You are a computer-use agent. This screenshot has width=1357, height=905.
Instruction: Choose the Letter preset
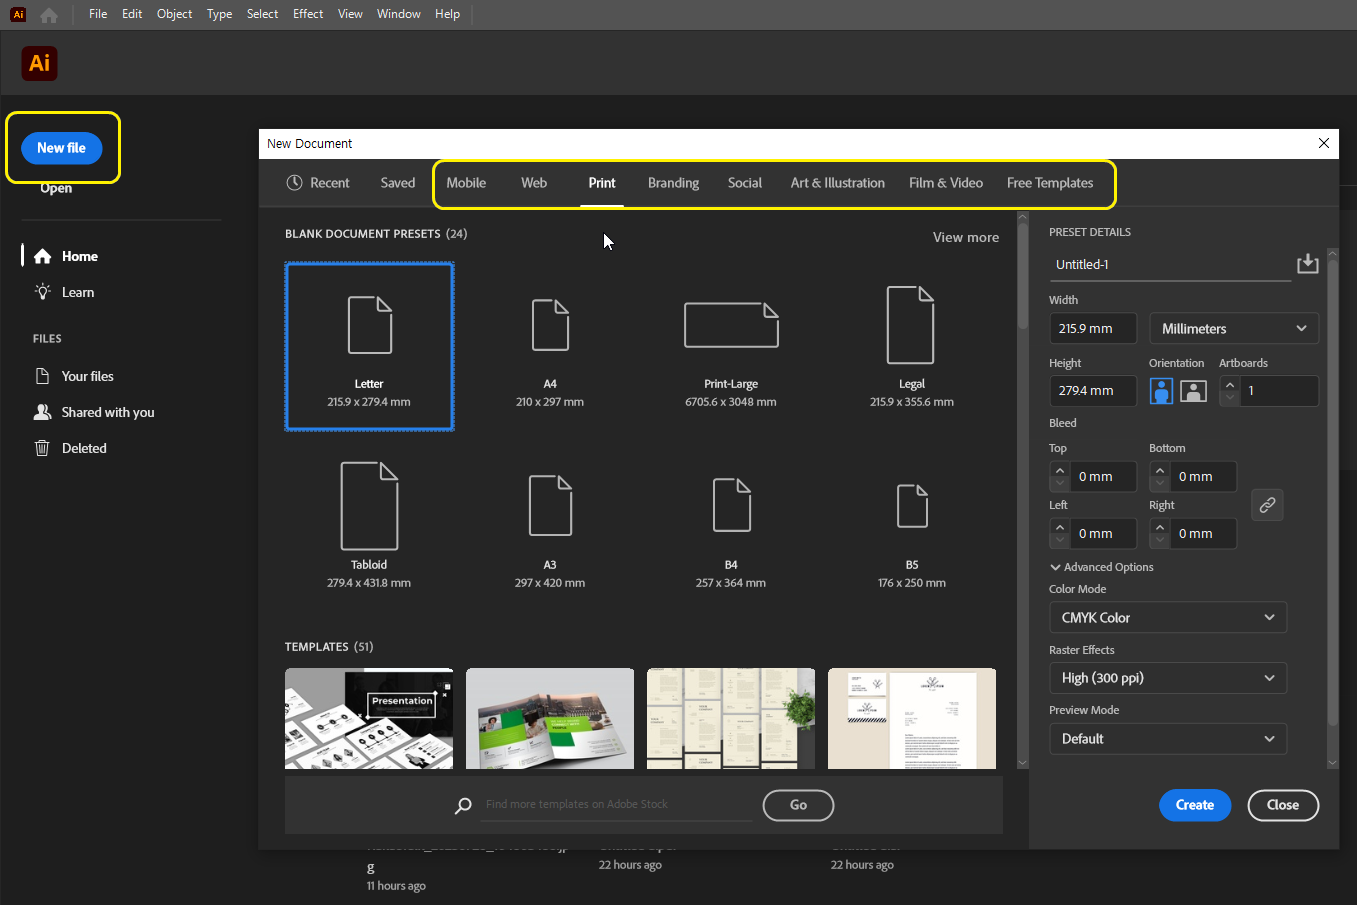[369, 347]
